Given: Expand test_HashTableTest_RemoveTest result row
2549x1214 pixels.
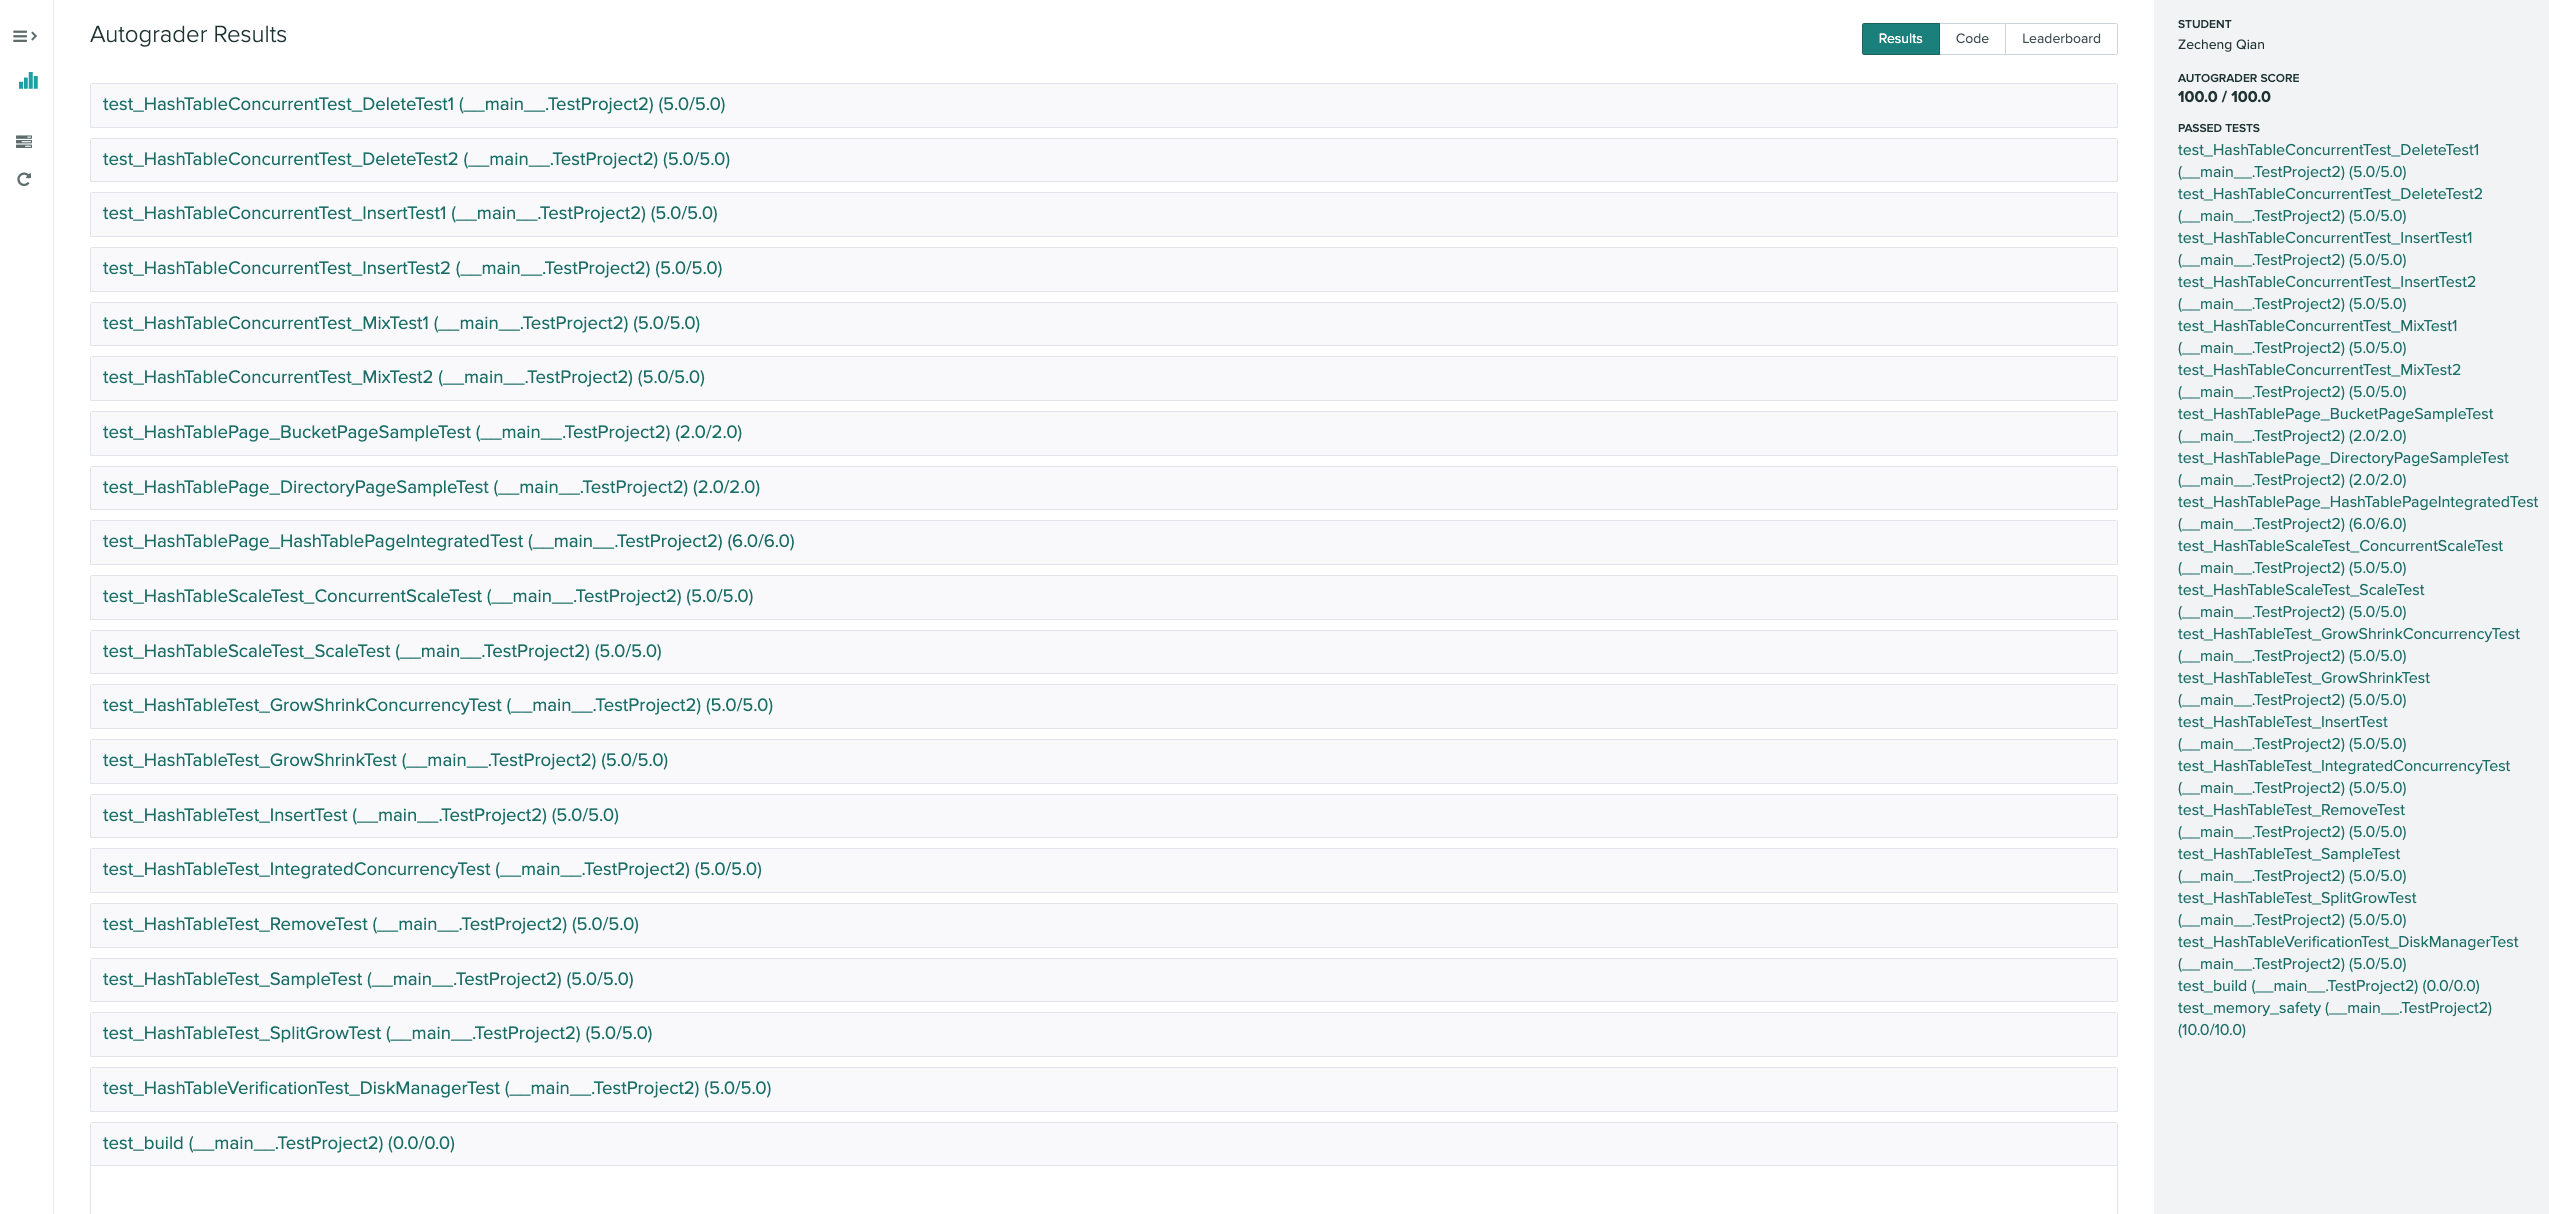Looking at the screenshot, I should (x=370, y=925).
